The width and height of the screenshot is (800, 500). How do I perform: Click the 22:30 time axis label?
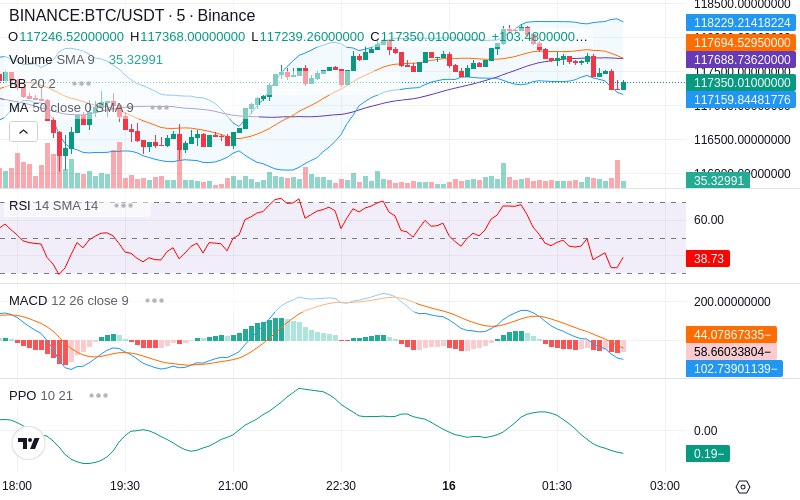coord(341,486)
